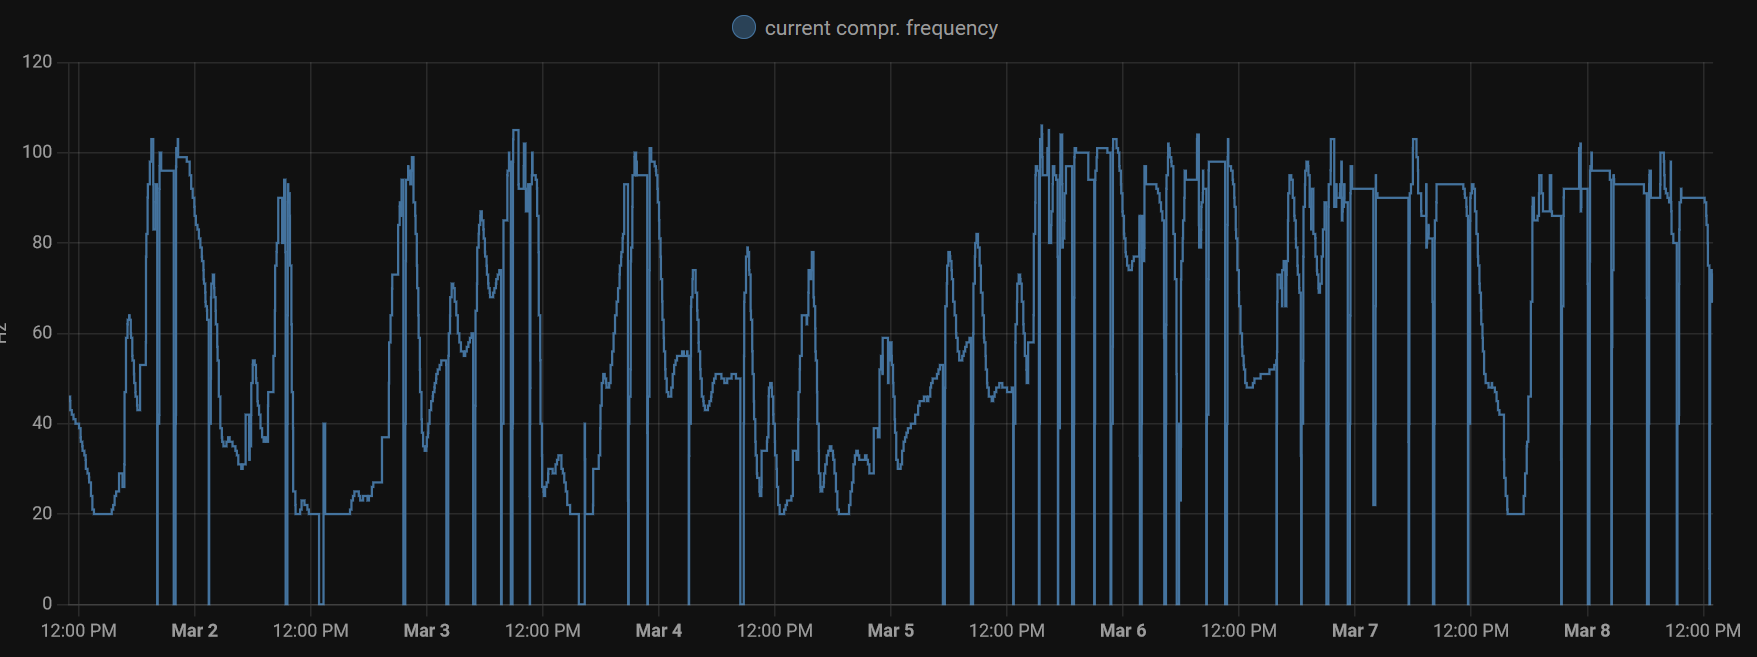Select the 40 y-axis value

tap(42, 423)
